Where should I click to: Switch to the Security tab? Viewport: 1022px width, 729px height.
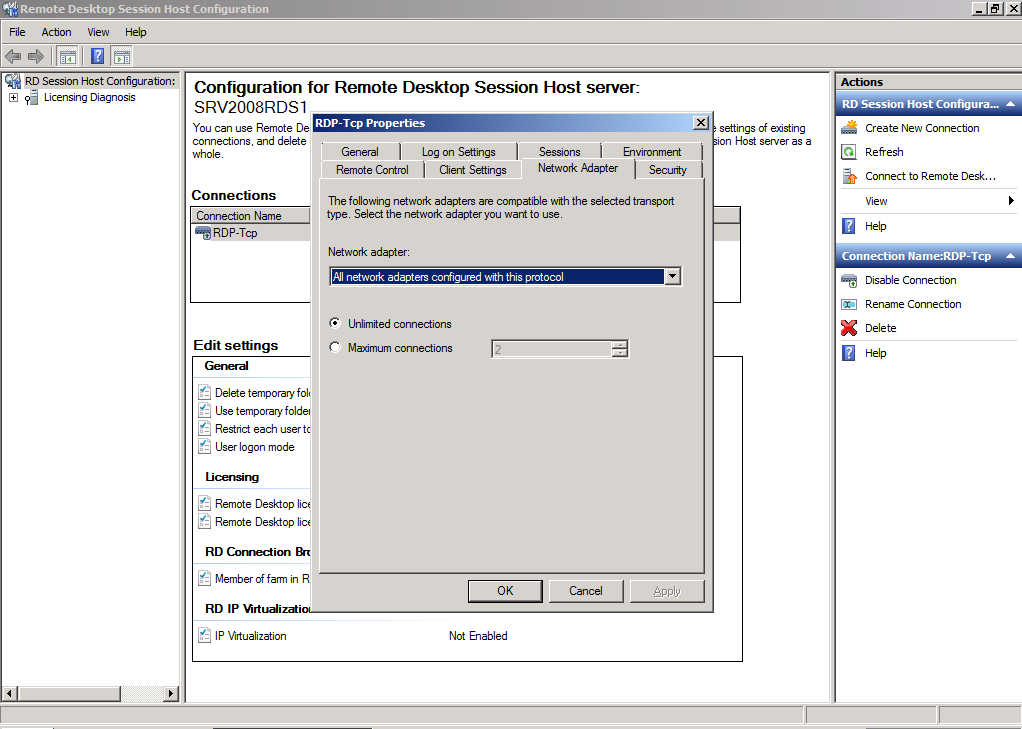pyautogui.click(x=667, y=170)
